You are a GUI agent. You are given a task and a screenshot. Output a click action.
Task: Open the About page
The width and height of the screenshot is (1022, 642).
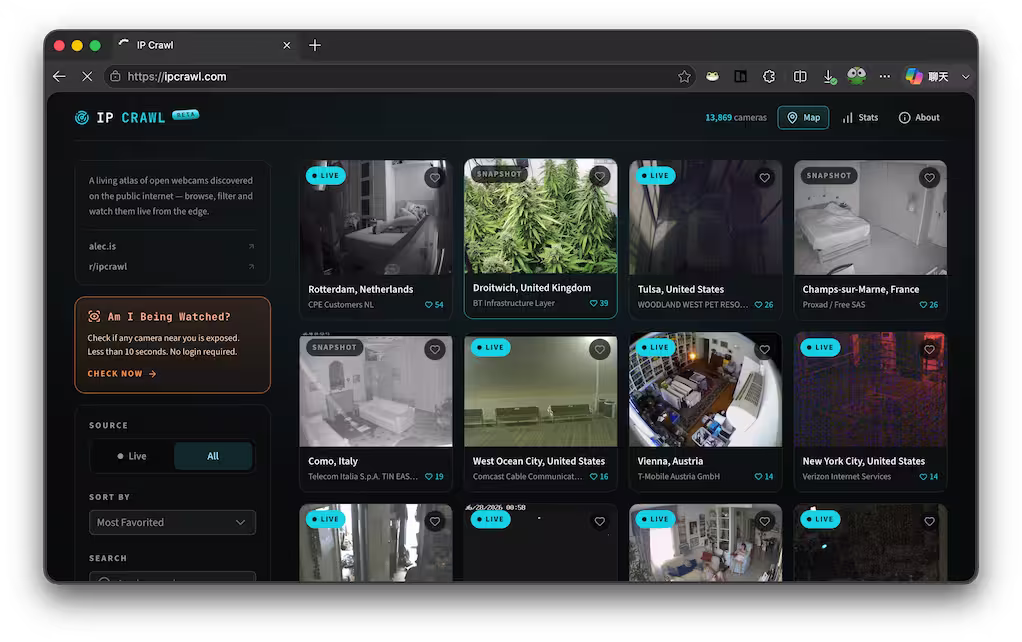(x=919, y=117)
